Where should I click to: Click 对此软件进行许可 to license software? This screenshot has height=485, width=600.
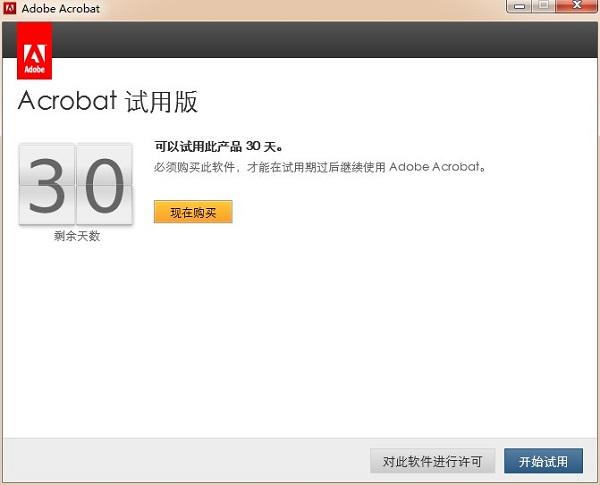(432, 461)
